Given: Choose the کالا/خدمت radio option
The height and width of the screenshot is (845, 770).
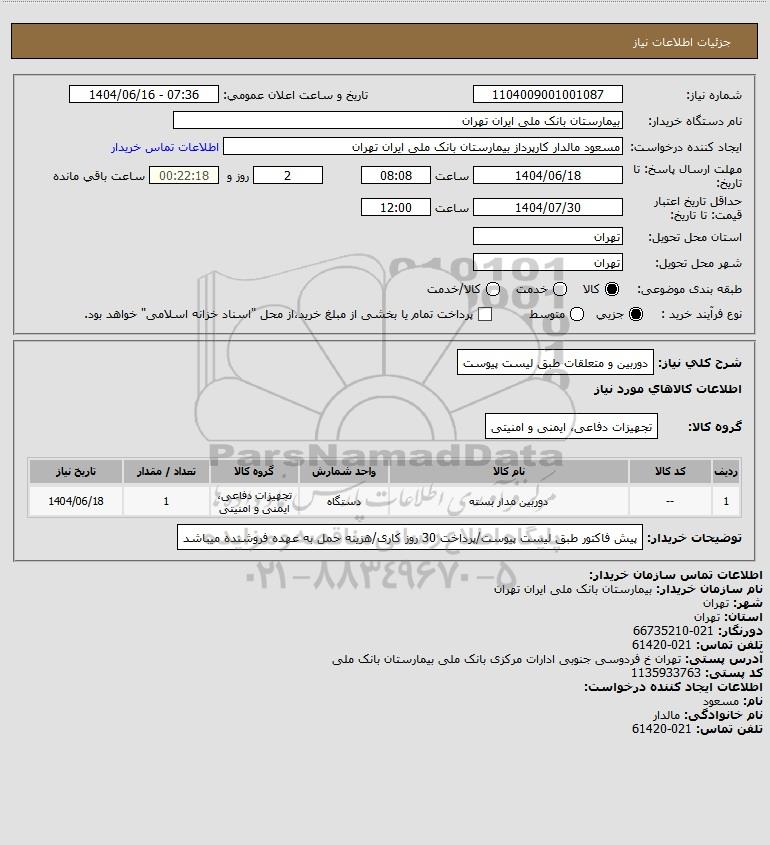Looking at the screenshot, I should click(492, 289).
